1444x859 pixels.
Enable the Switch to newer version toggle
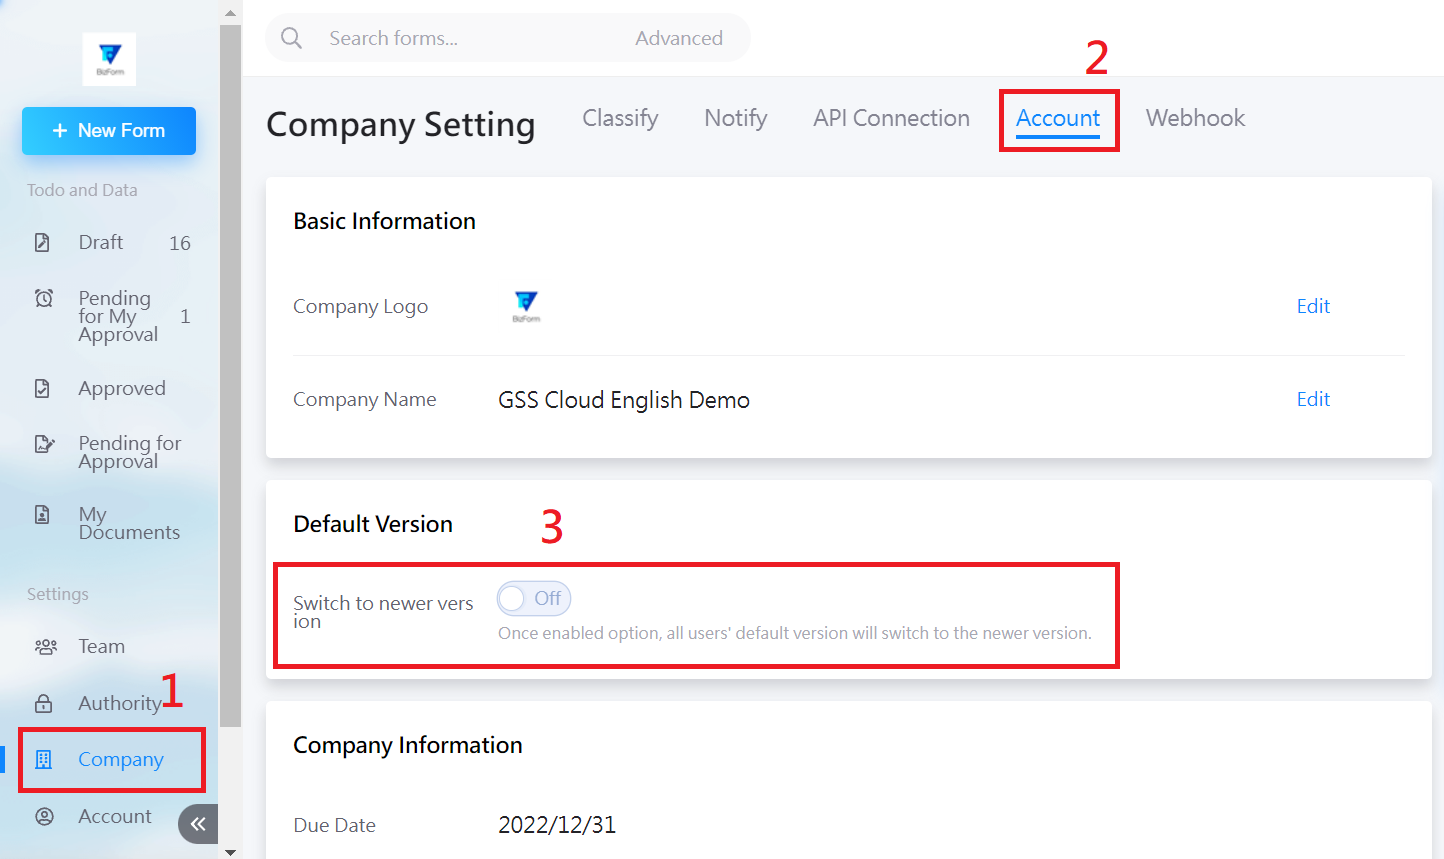[x=533, y=599]
